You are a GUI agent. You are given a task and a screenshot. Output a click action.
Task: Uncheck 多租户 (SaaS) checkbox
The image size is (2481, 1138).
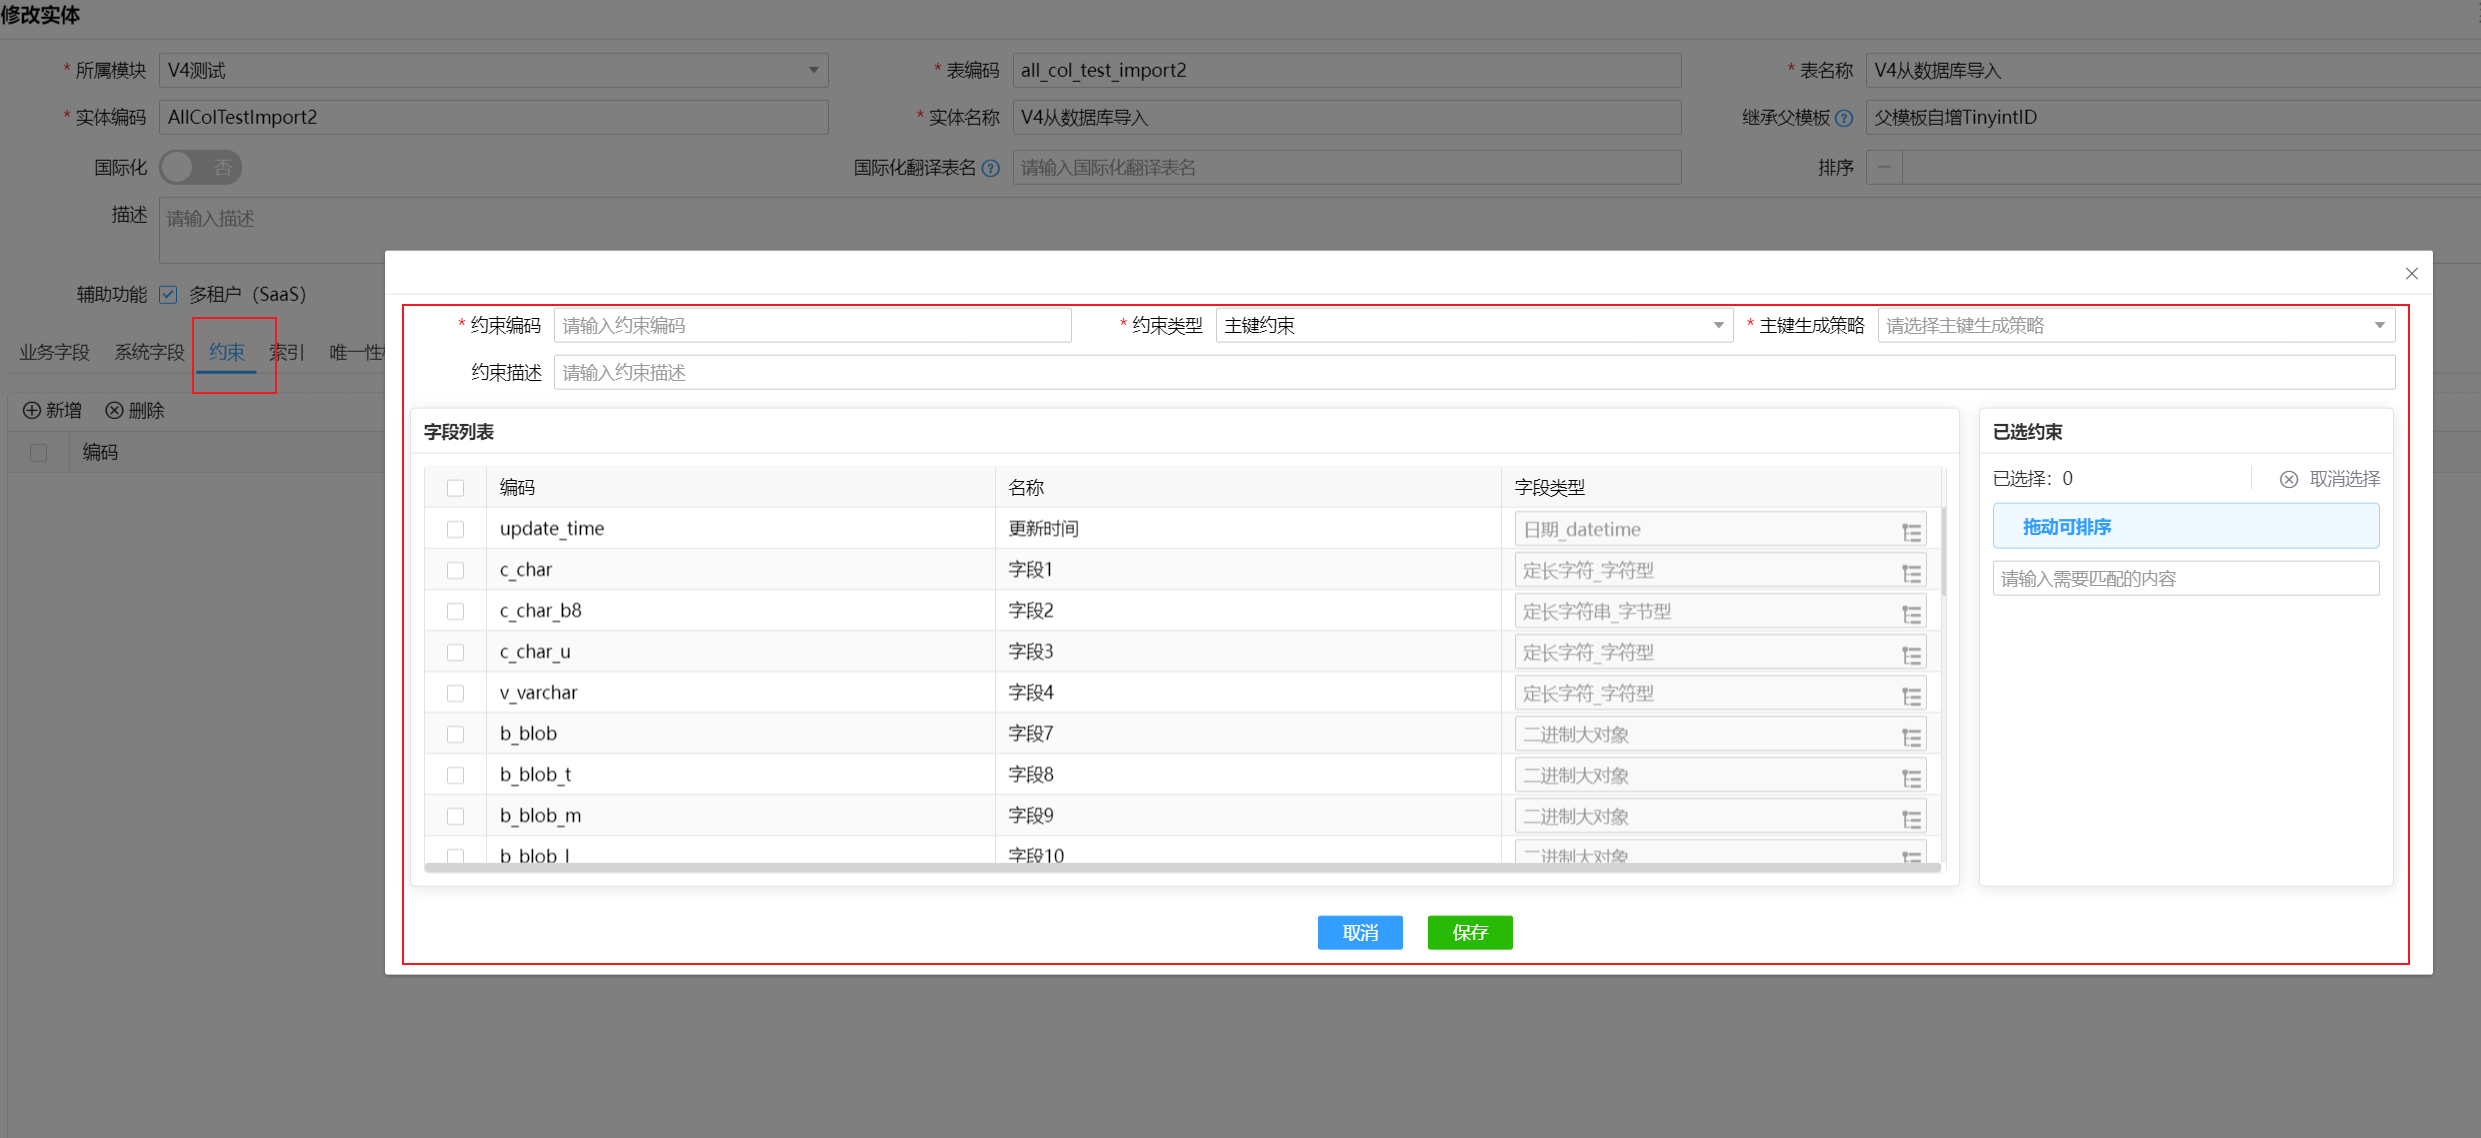(168, 294)
